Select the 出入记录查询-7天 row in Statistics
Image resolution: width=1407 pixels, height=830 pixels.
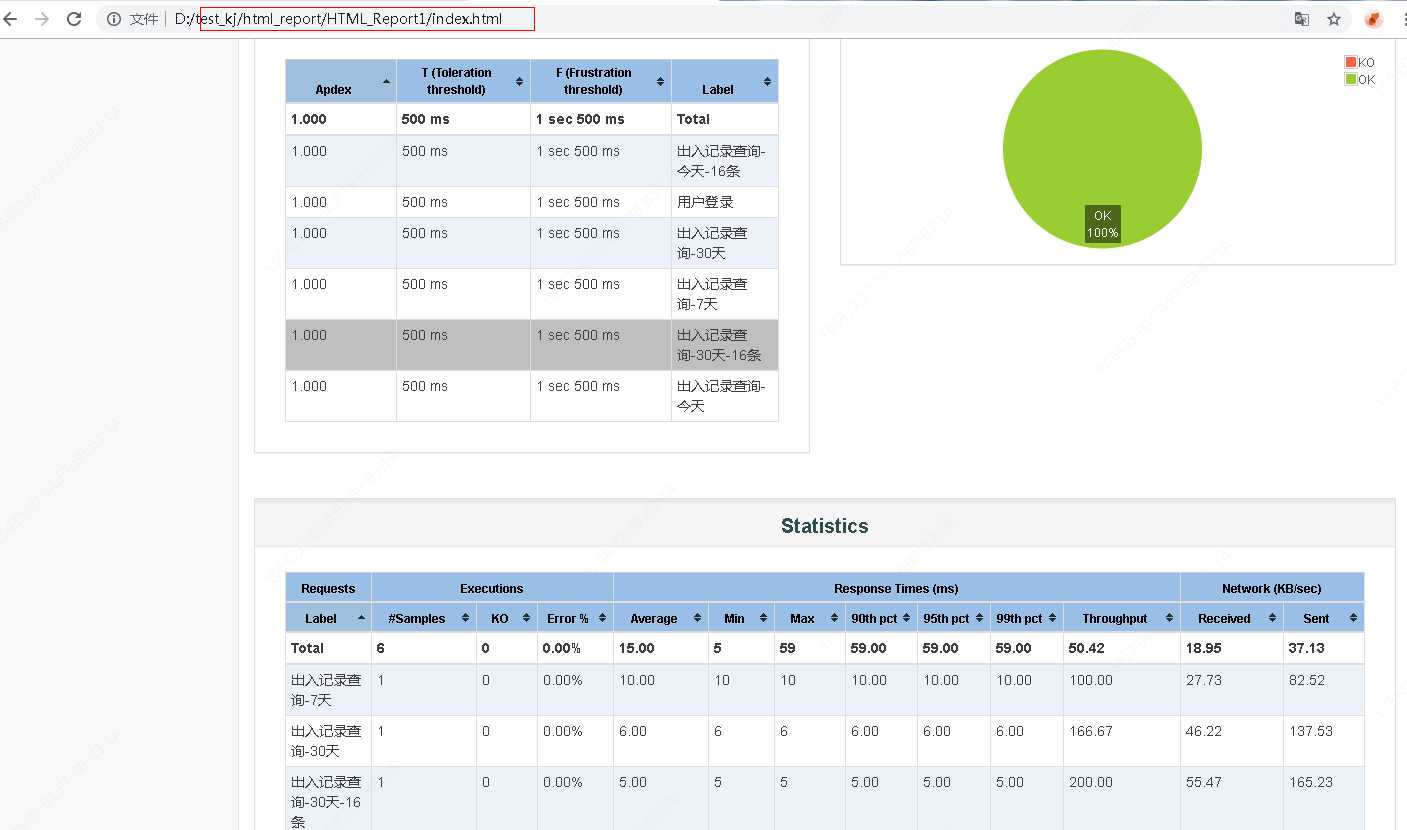825,690
